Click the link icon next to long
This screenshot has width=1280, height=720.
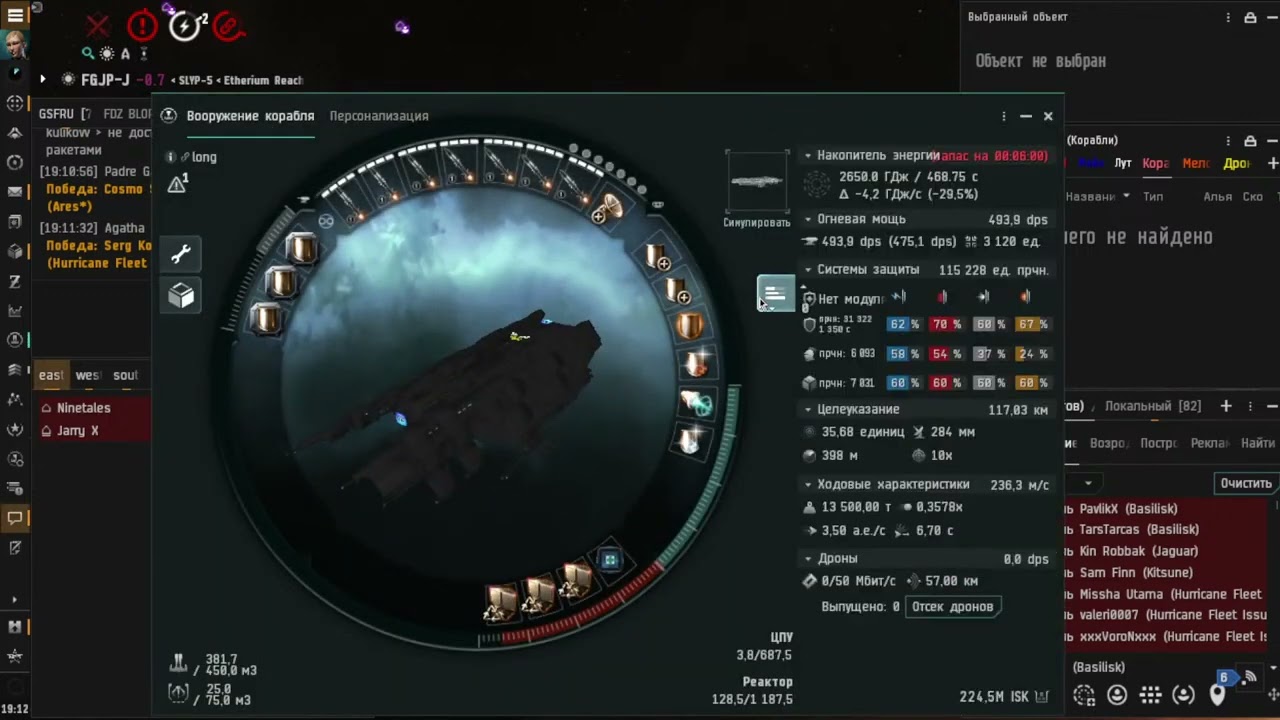185,157
